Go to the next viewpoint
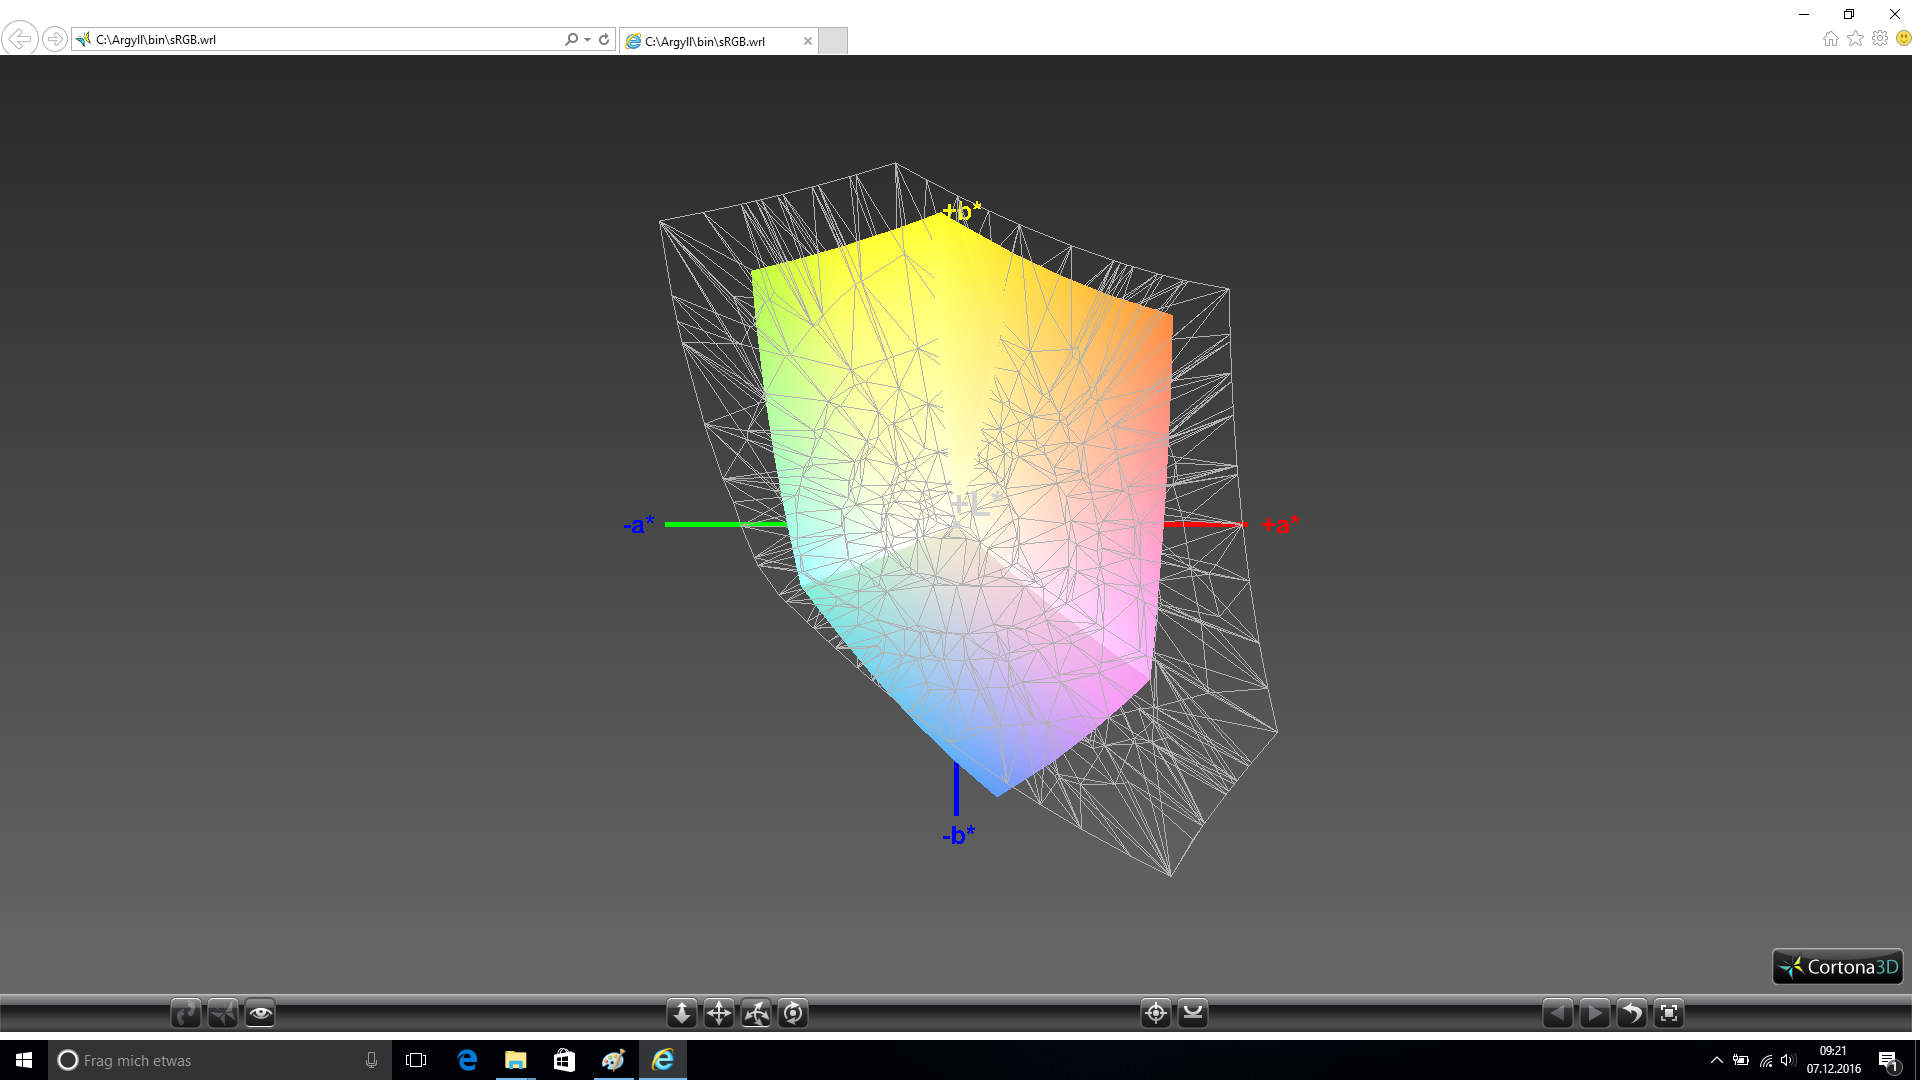1920x1080 pixels. pos(1594,1014)
